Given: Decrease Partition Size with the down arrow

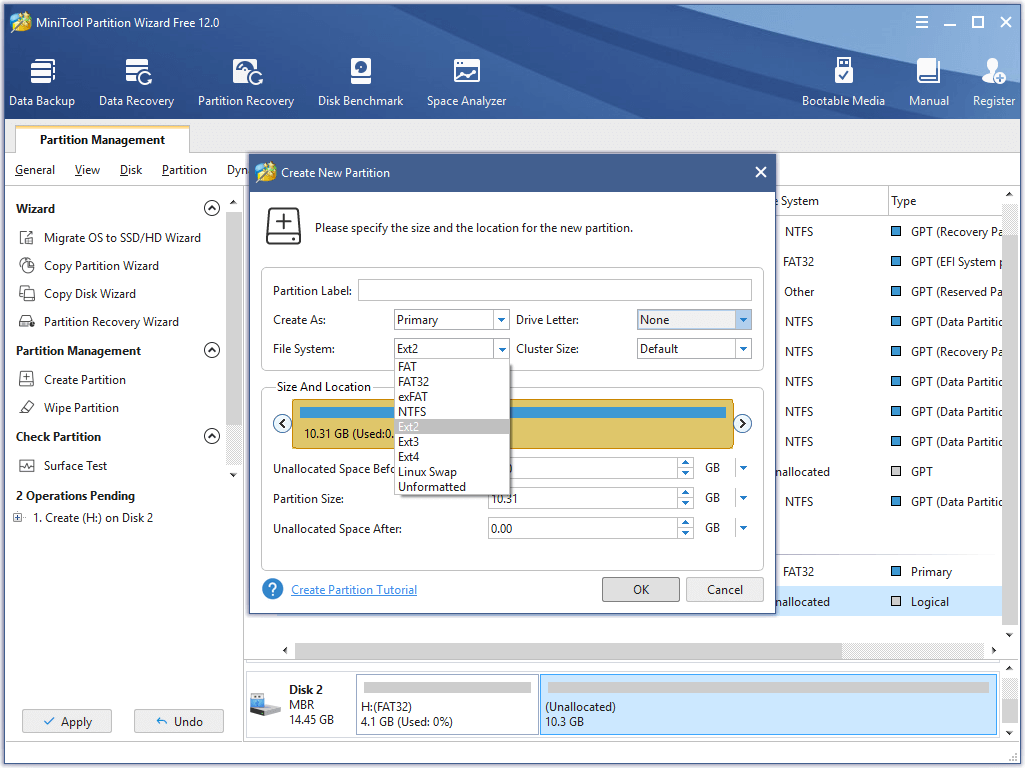Looking at the screenshot, I should pos(685,503).
